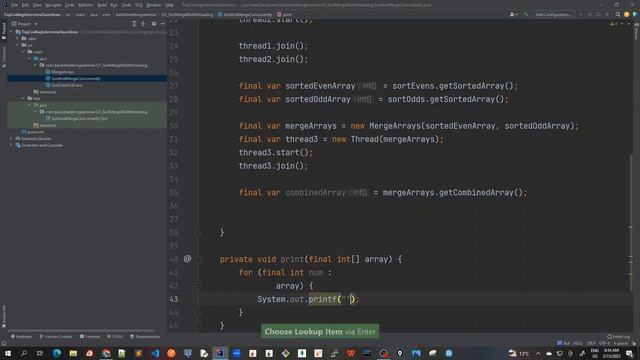Open the TODO tool window
The image size is (640, 360).
(115, 337)
